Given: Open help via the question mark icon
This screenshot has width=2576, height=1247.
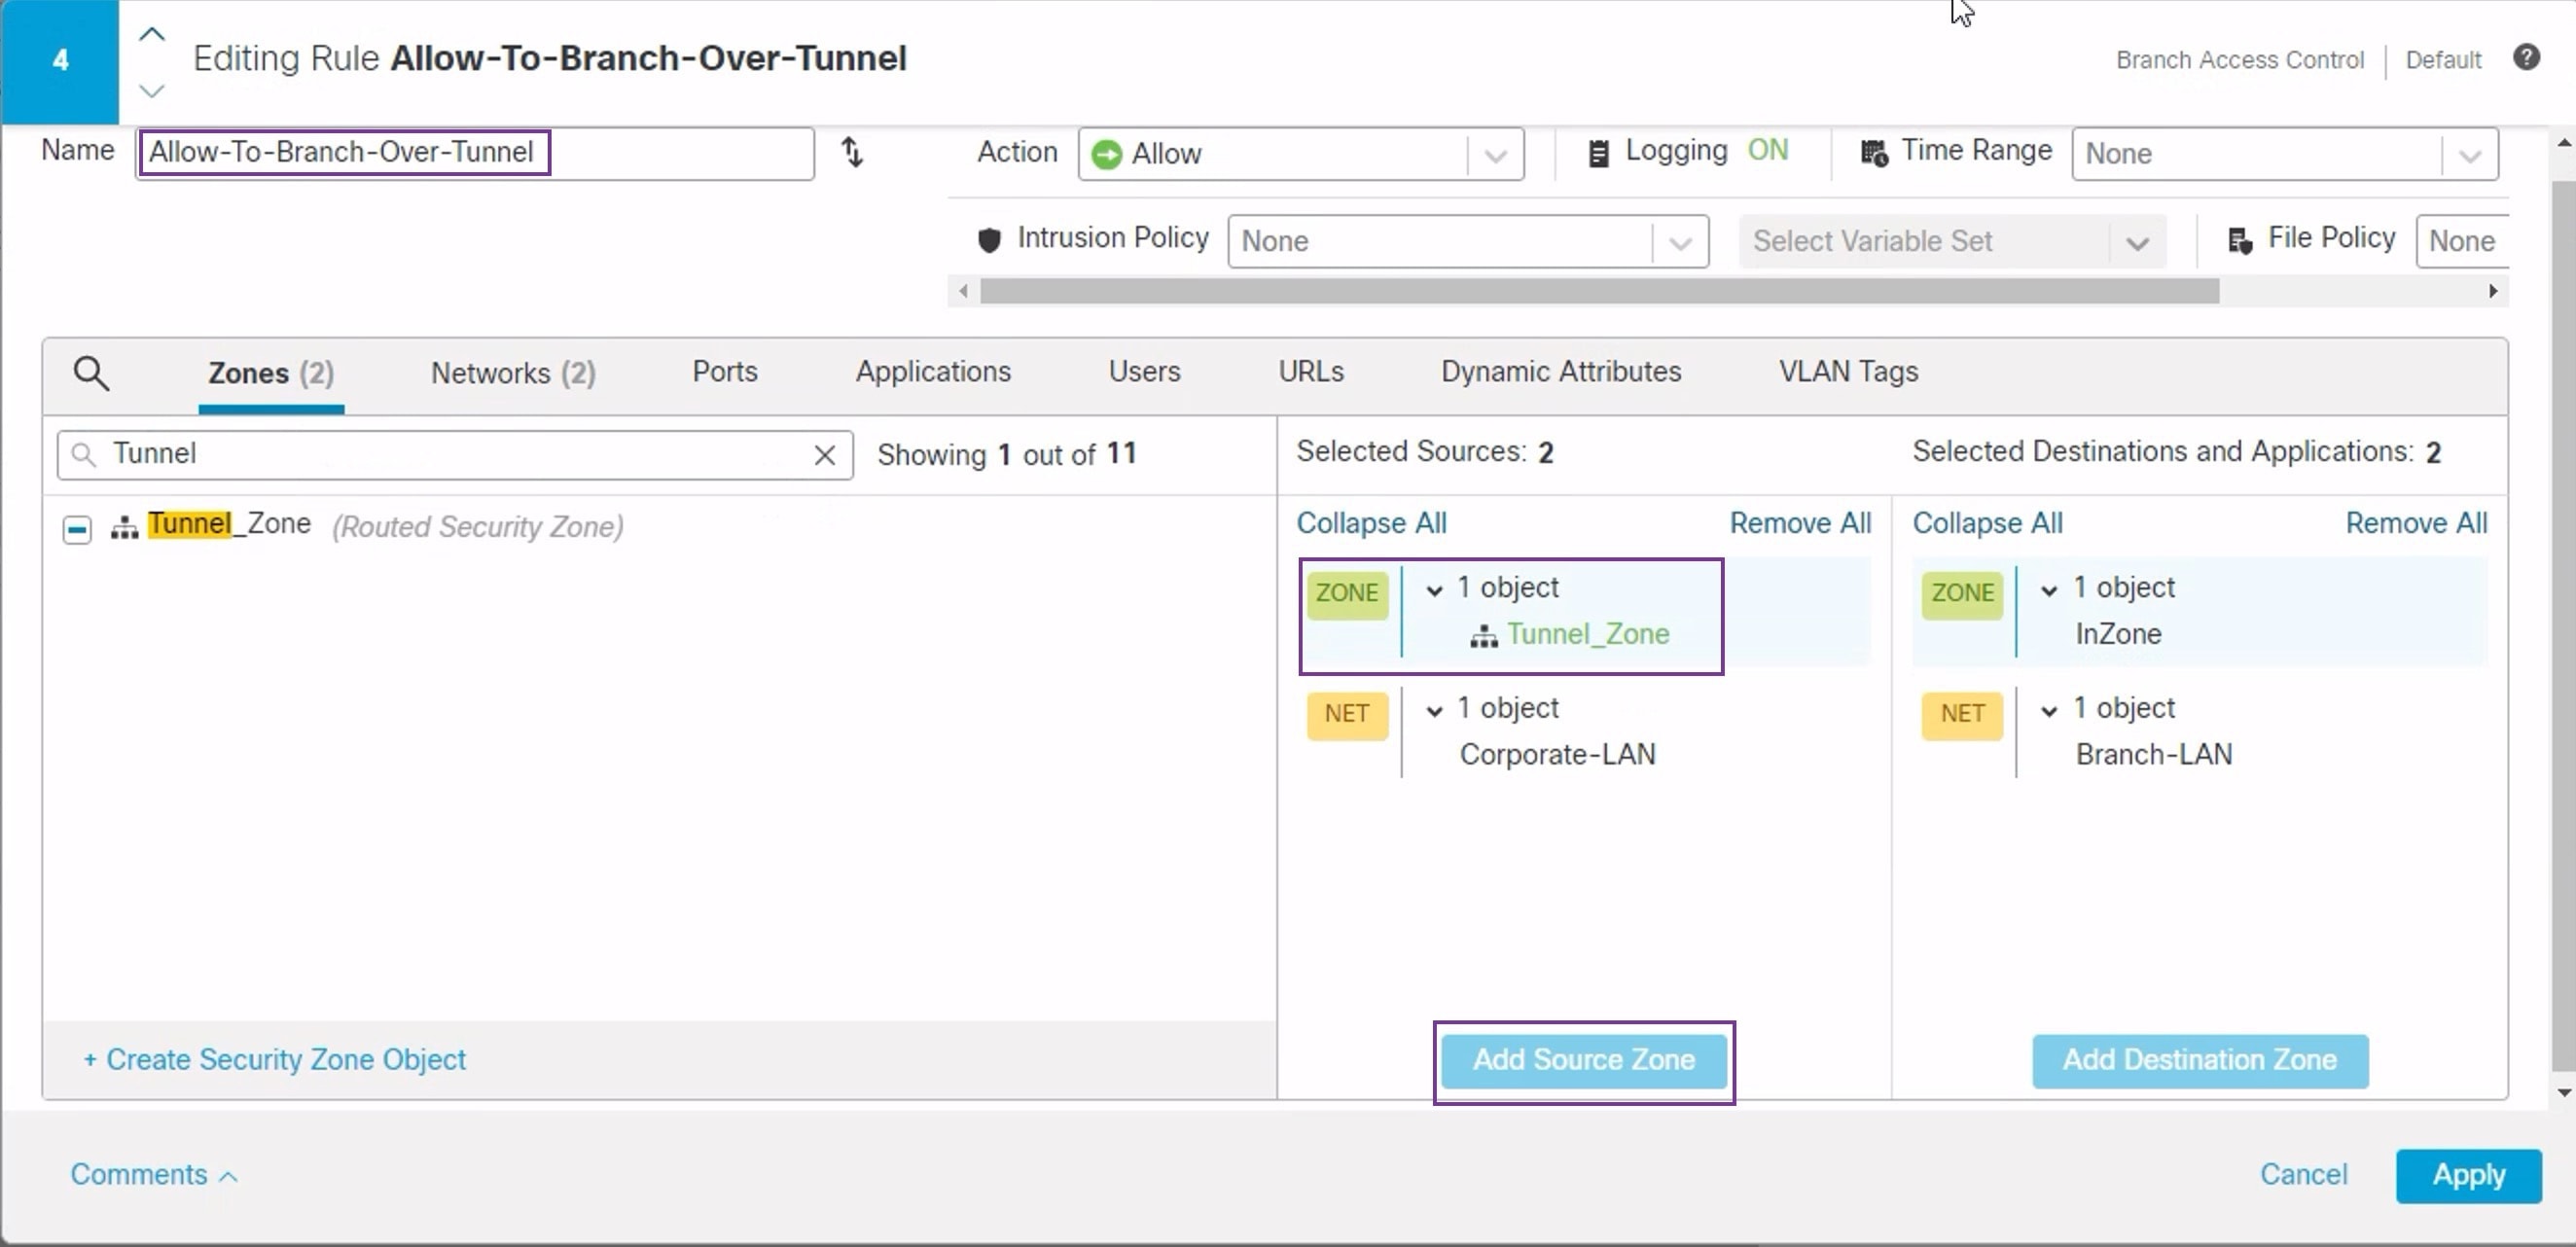Looking at the screenshot, I should [x=2527, y=57].
